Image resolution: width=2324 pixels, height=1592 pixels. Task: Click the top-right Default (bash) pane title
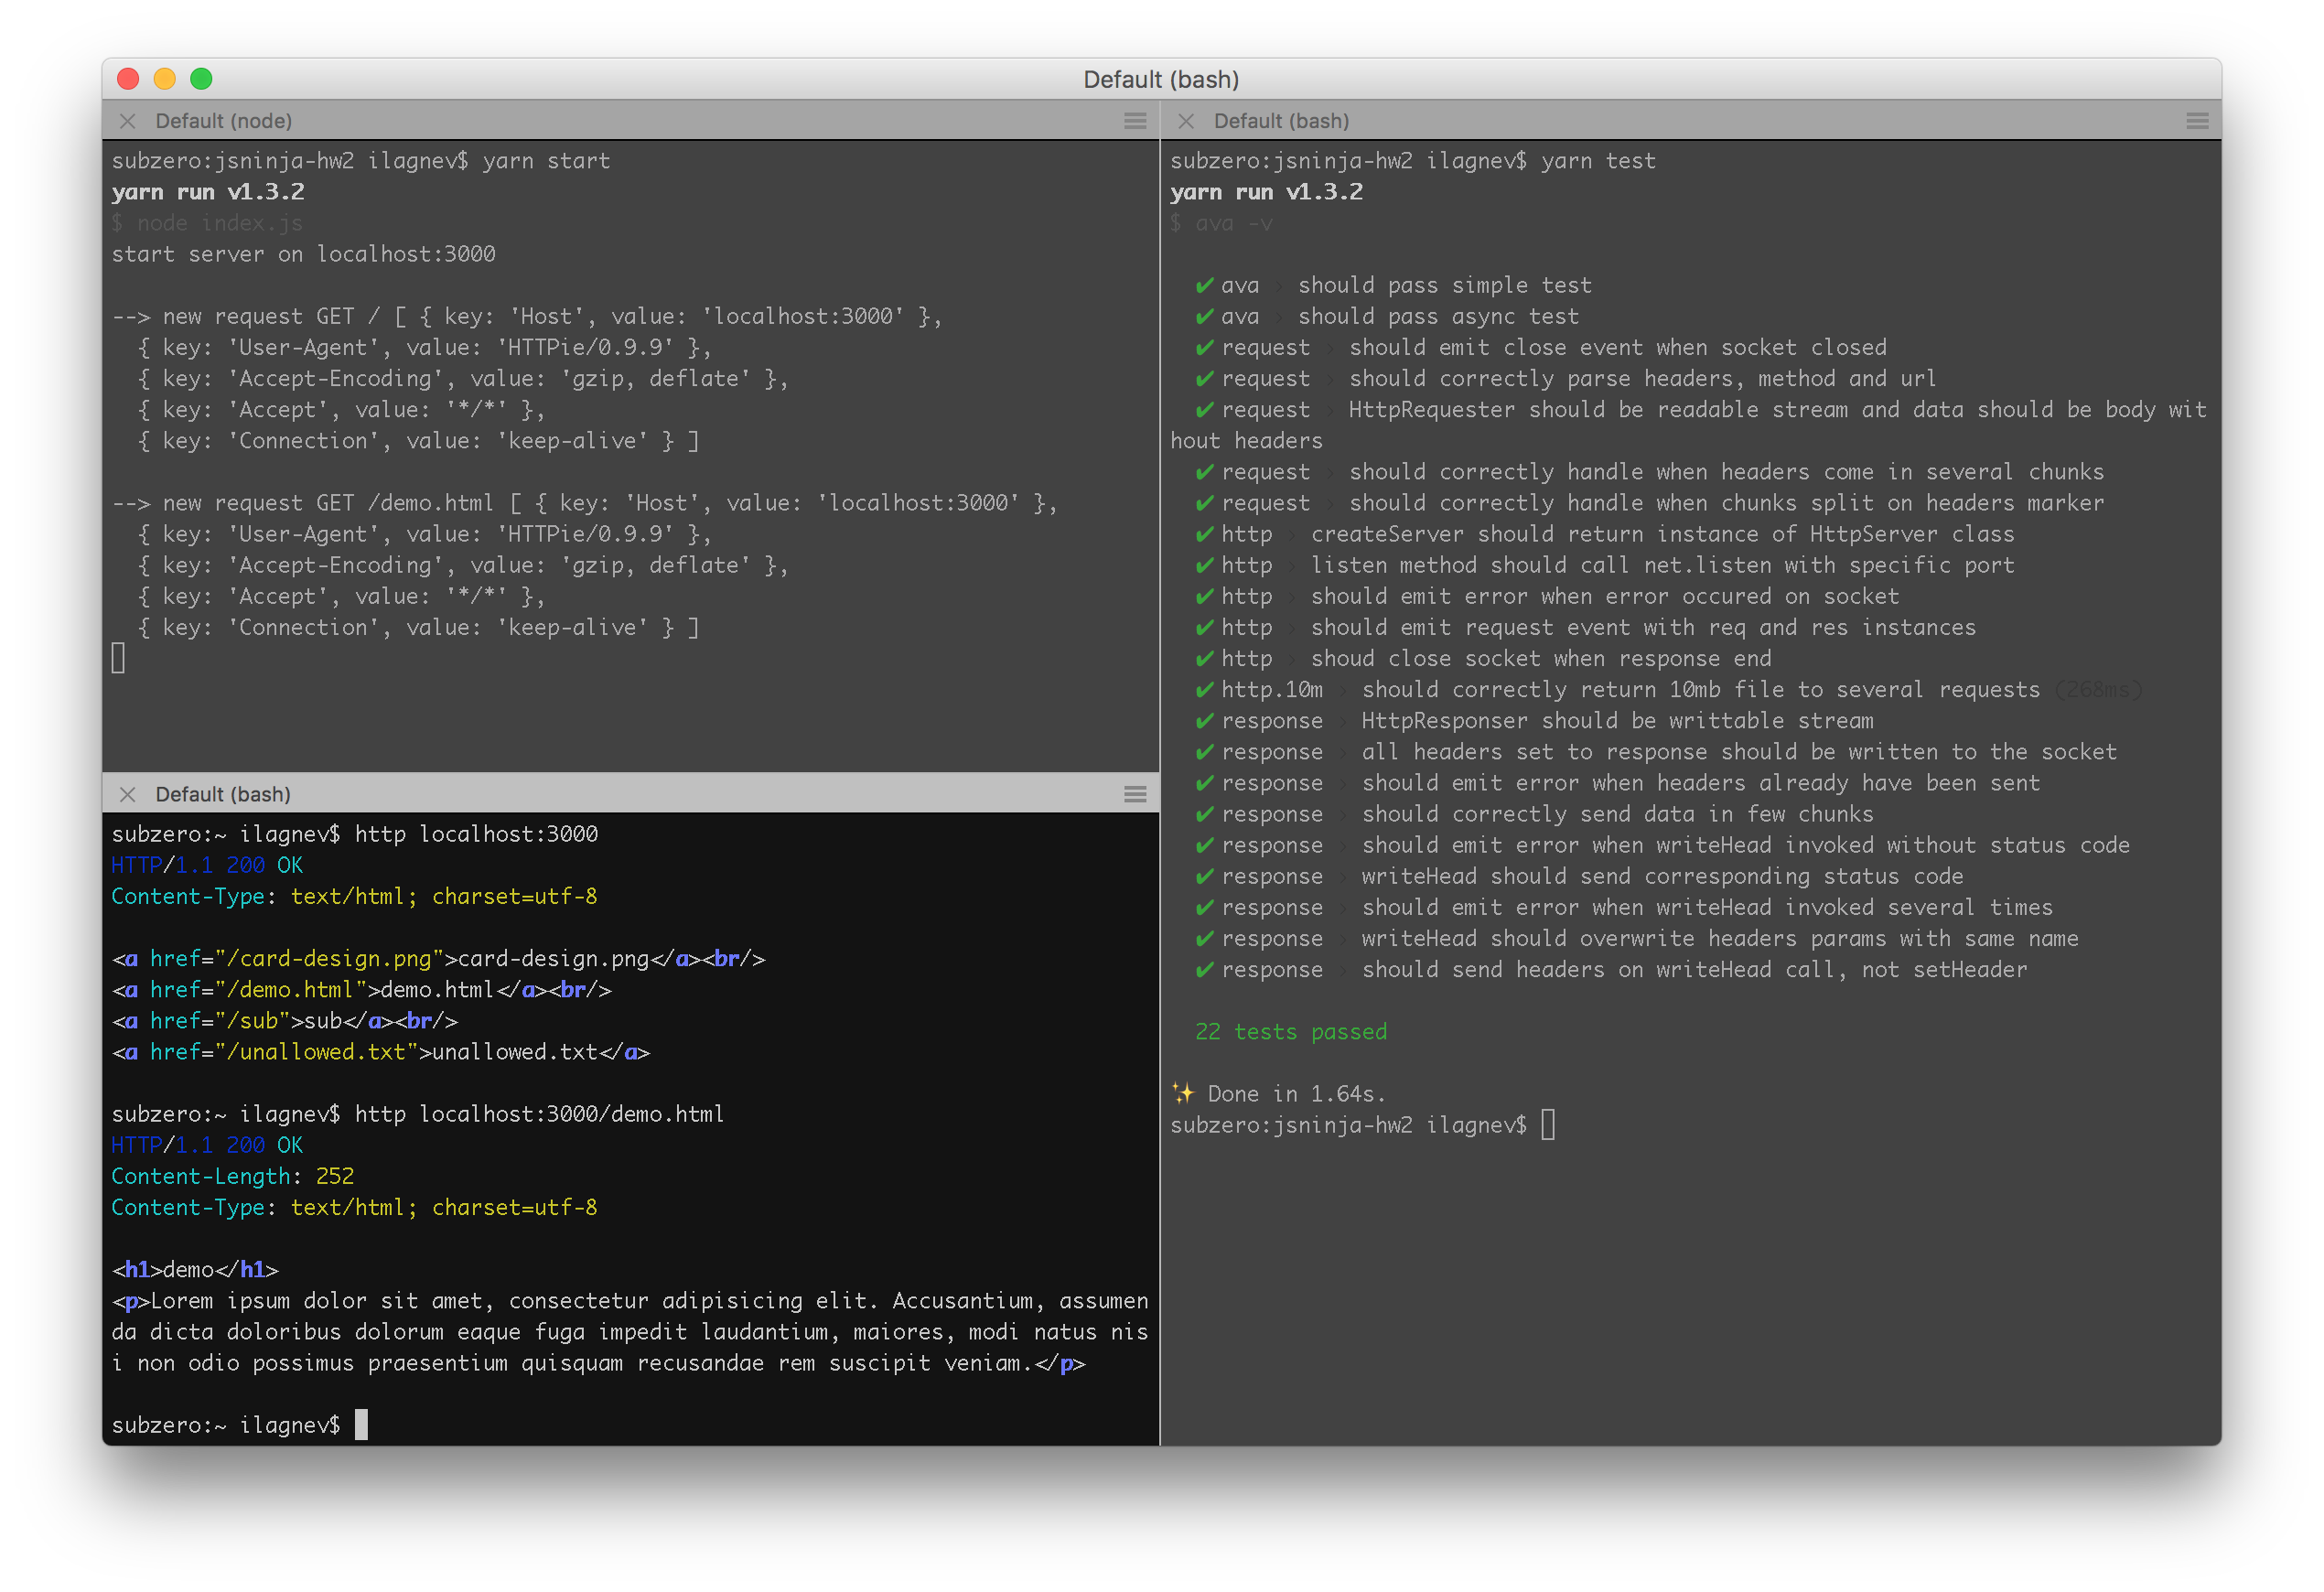click(1281, 121)
